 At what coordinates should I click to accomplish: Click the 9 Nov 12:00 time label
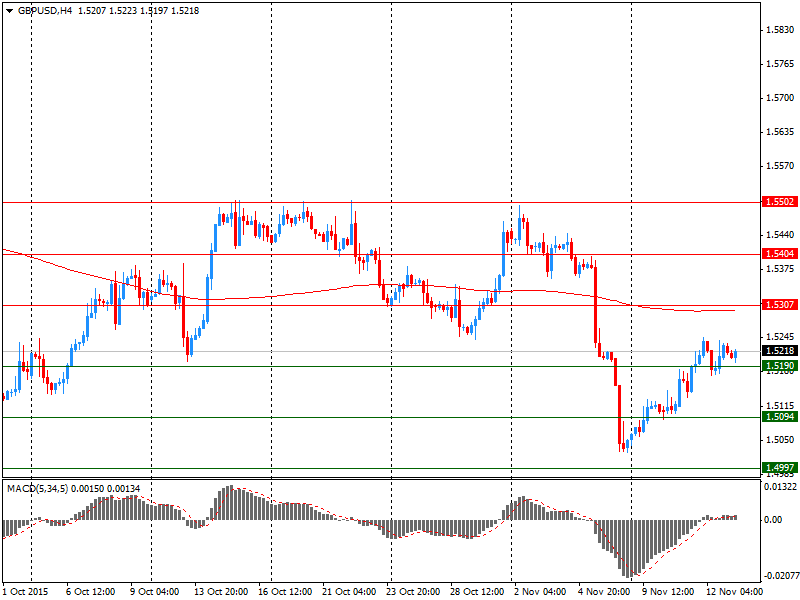click(668, 591)
